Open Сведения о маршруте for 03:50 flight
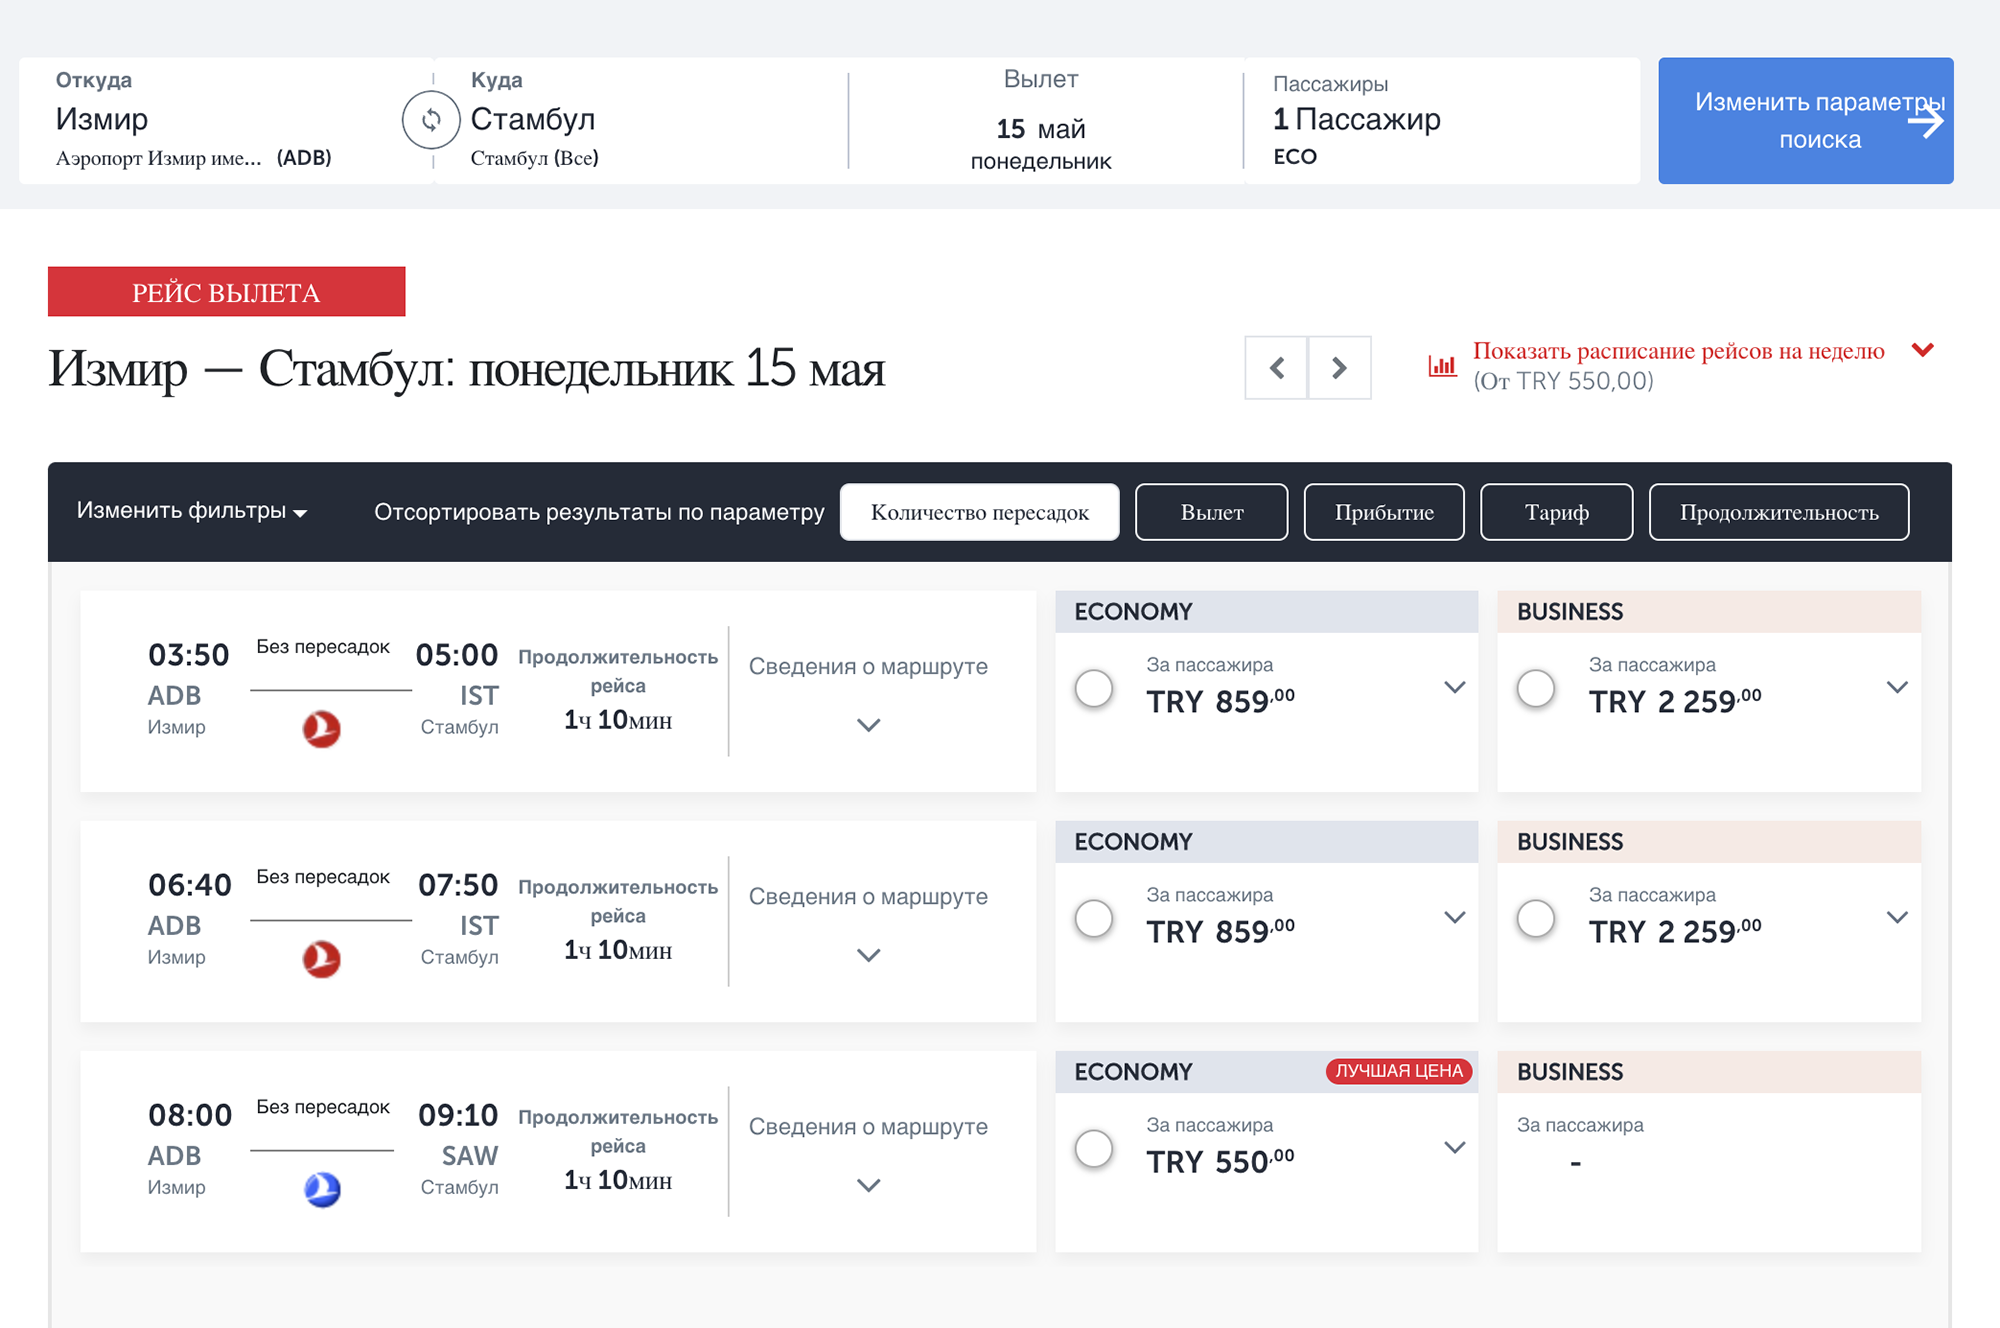Image resolution: width=2000 pixels, height=1328 pixels. pos(868,666)
